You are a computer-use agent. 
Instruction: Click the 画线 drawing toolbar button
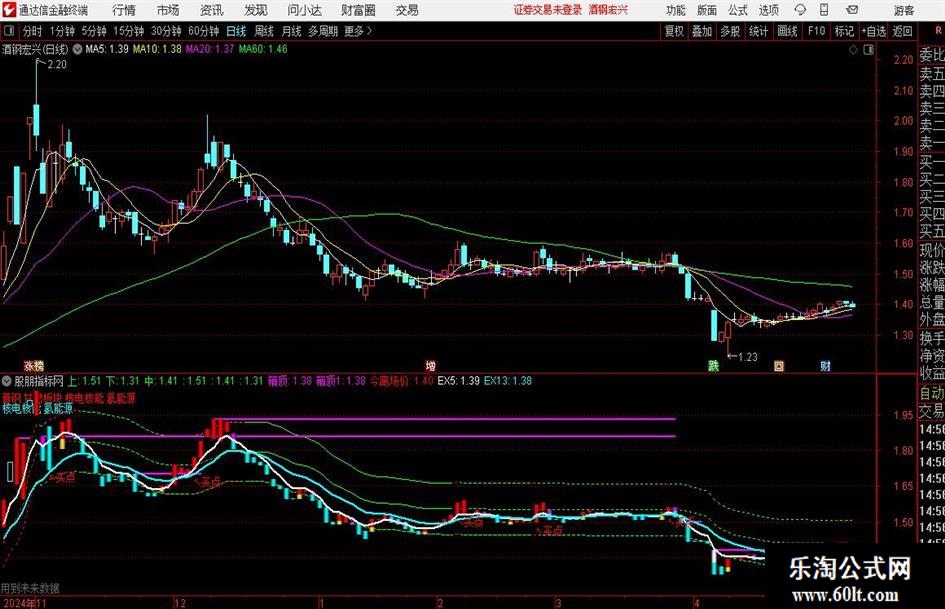(x=787, y=31)
